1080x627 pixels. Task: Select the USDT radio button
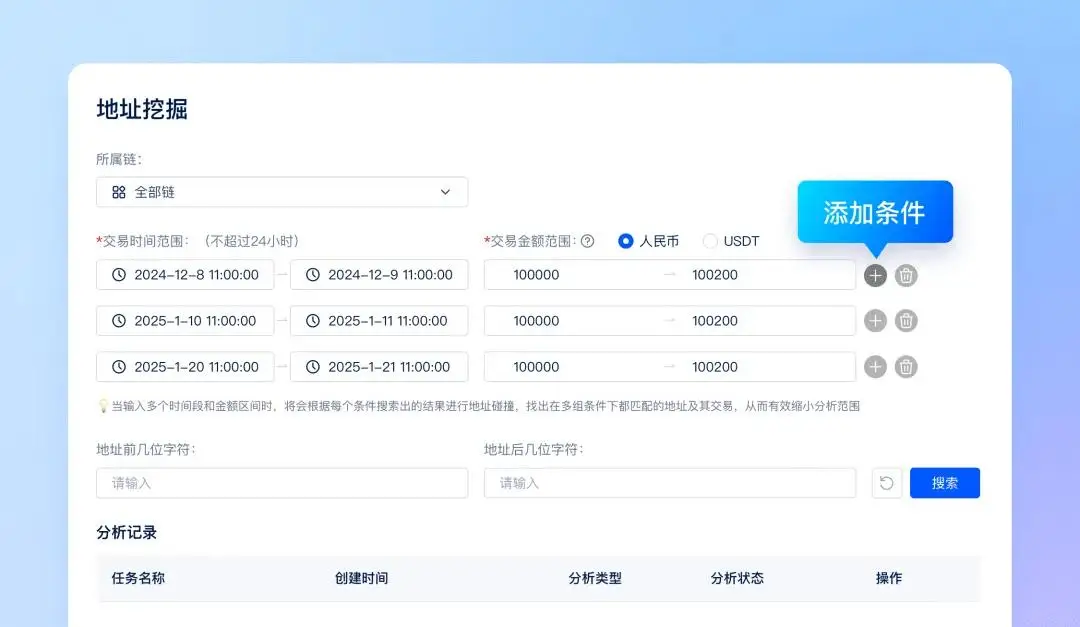point(710,240)
